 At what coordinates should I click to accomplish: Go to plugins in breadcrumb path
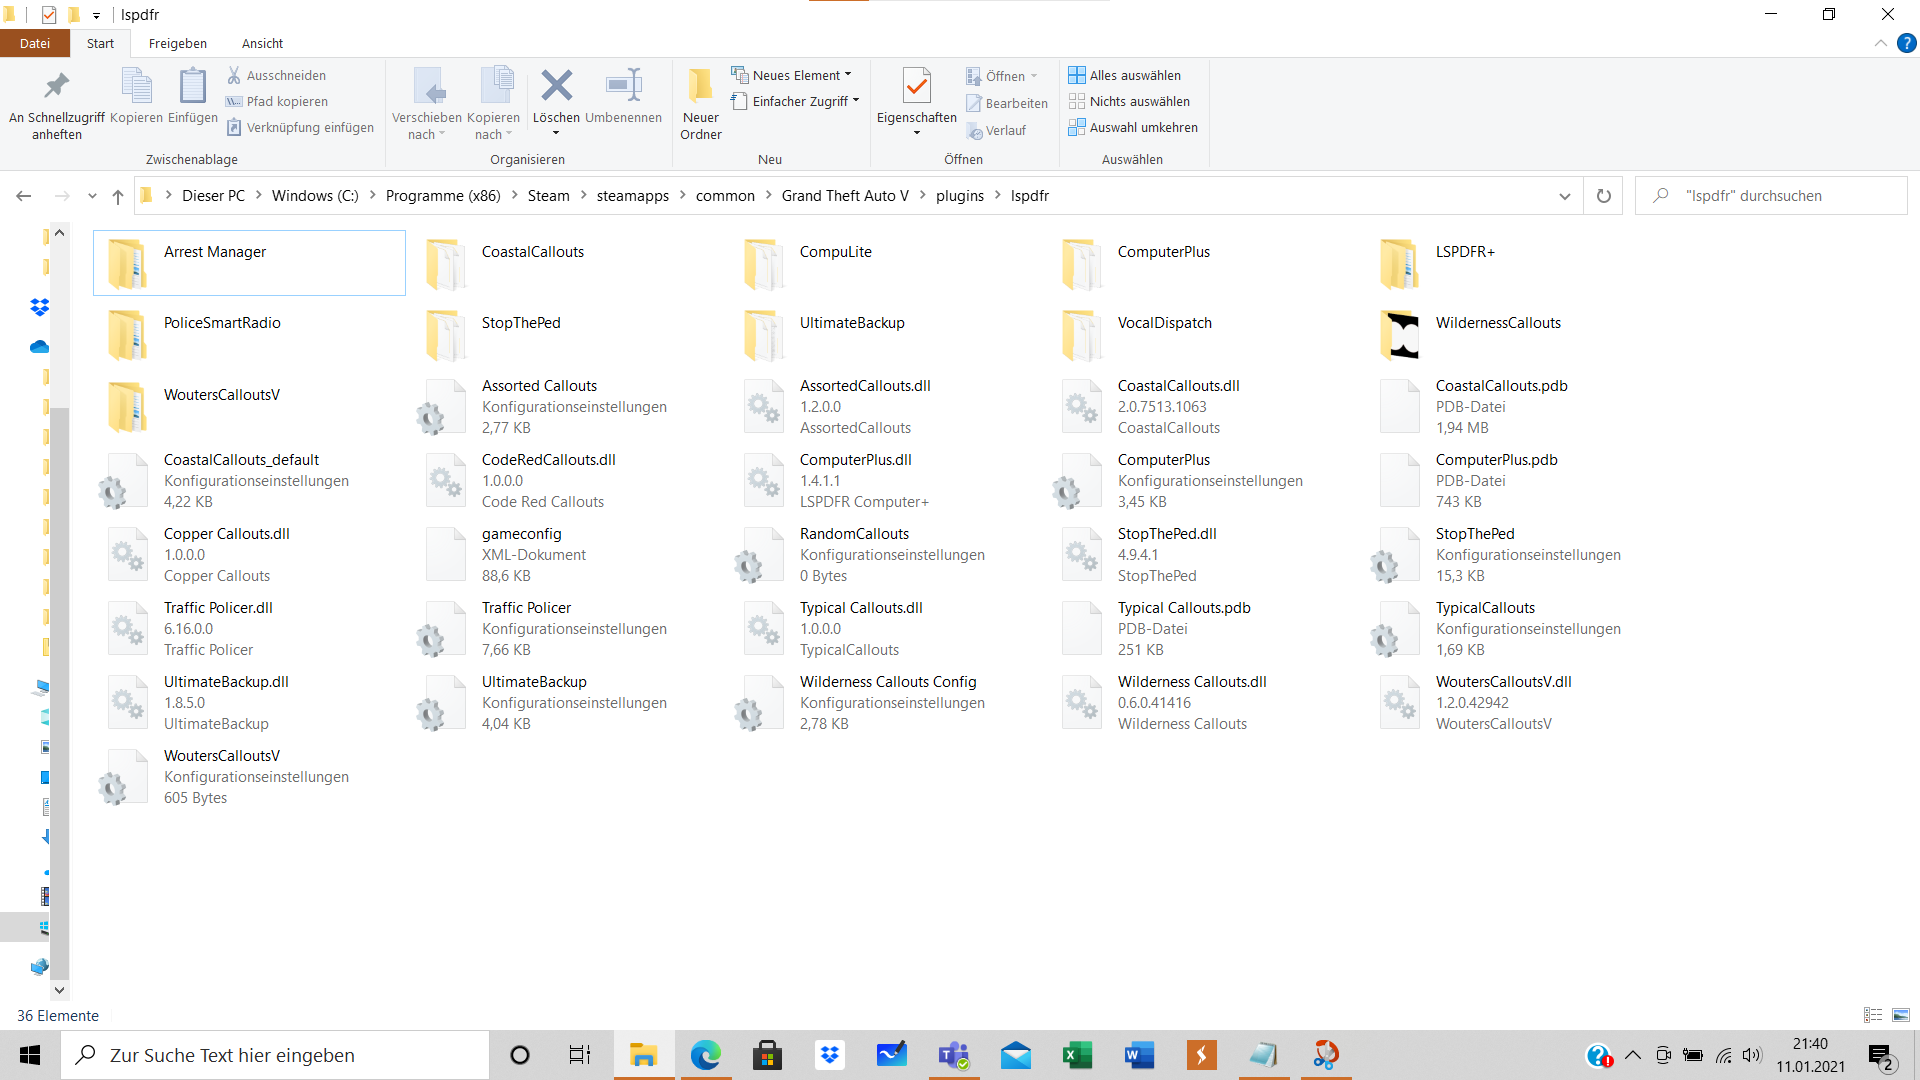point(959,196)
